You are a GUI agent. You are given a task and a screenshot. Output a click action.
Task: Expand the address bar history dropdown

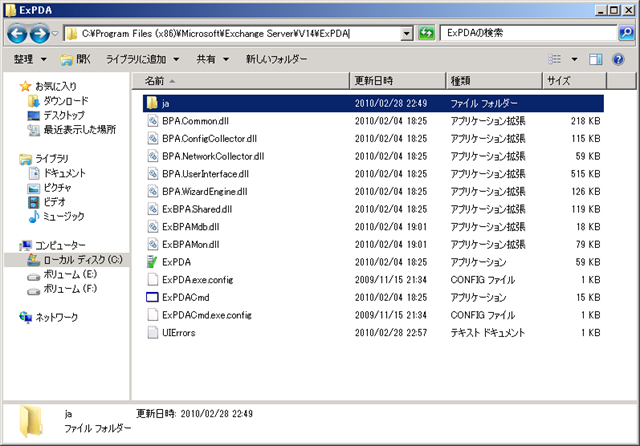(x=407, y=33)
